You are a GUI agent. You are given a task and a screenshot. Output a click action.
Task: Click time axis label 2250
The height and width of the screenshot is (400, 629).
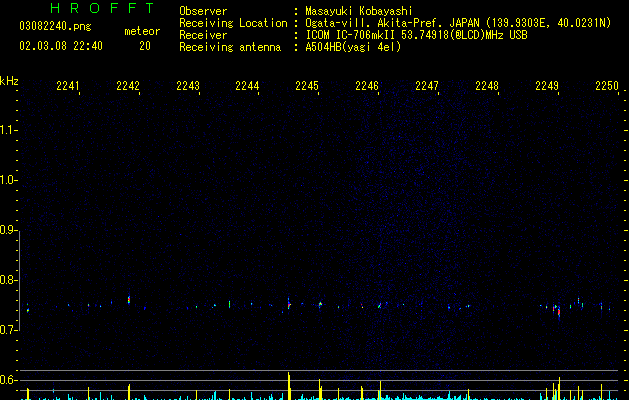[x=607, y=86]
